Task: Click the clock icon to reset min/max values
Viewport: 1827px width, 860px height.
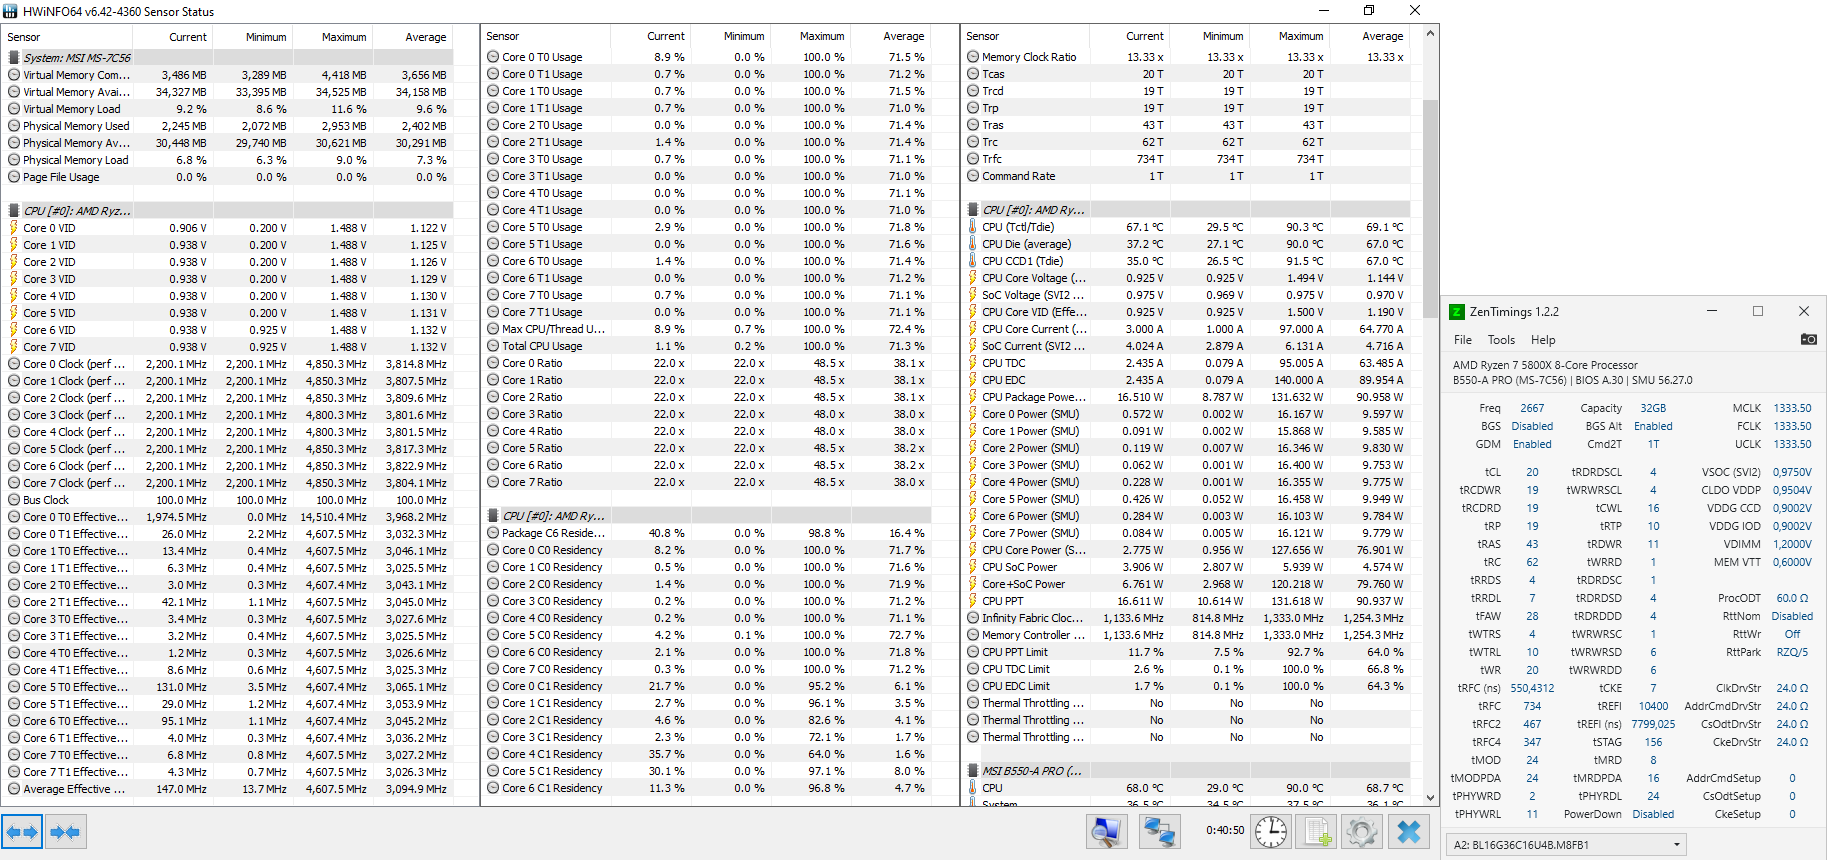Action: pos(1271,832)
